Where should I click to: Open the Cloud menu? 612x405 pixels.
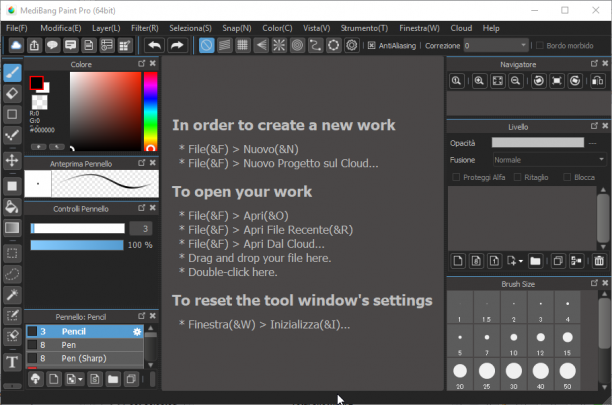(x=461, y=28)
